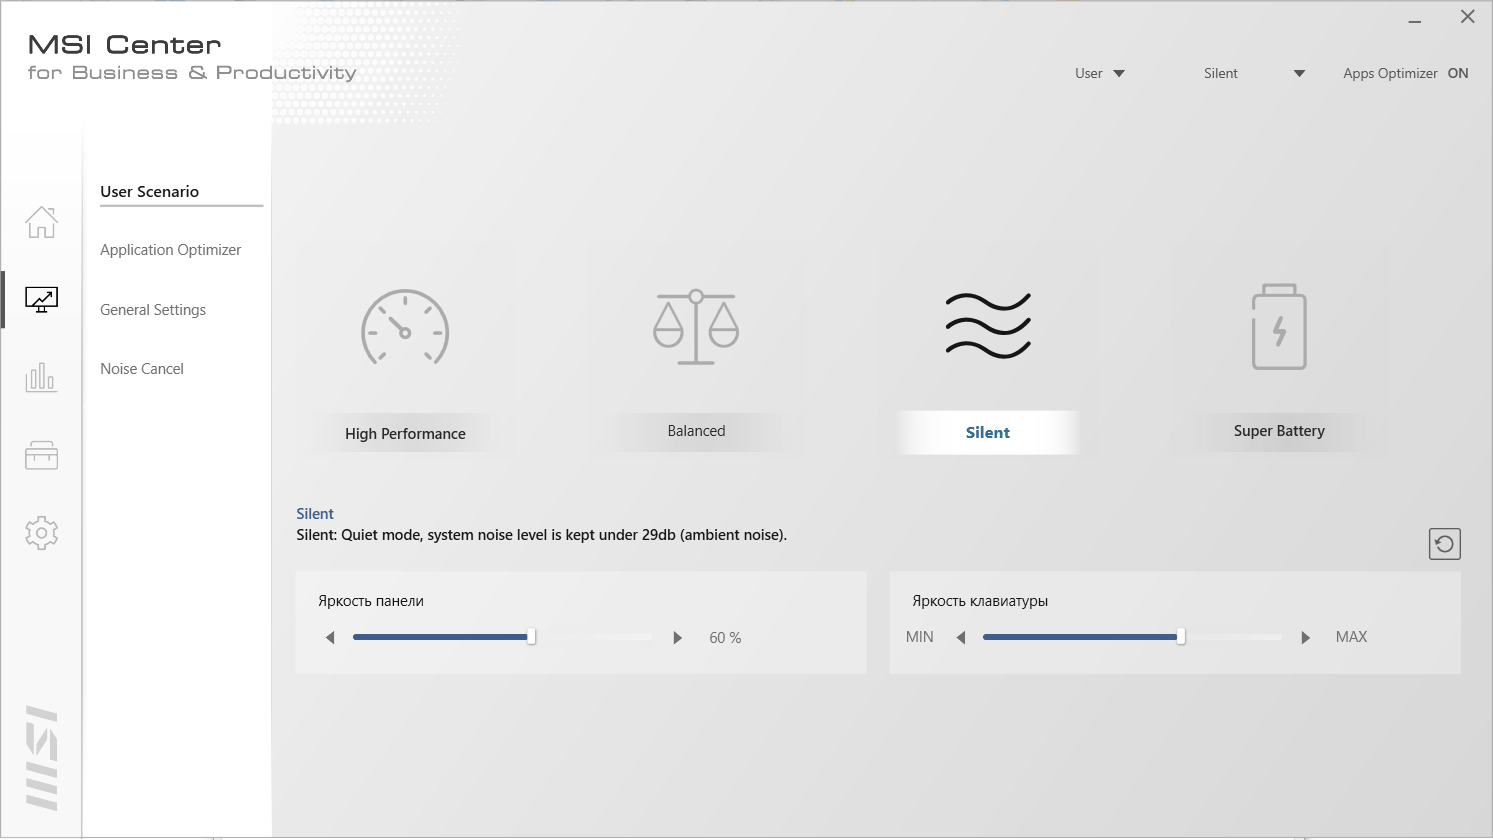
Task: Click the MSI Center title text
Action: pos(125,45)
